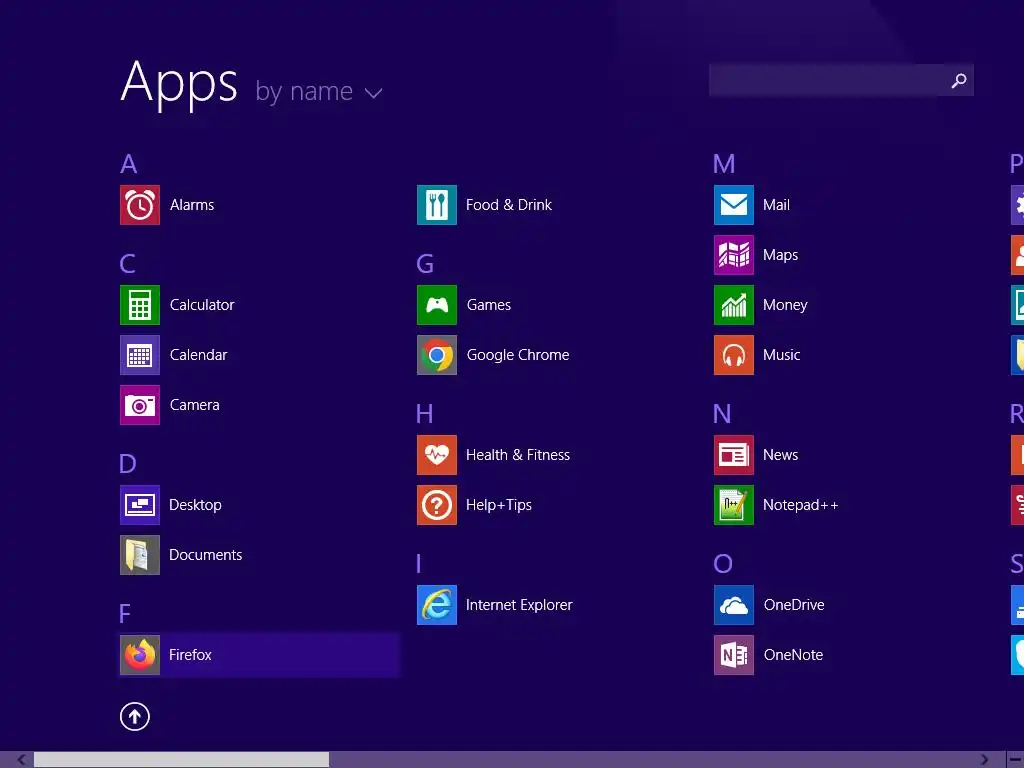Click the 'Maps' label text
This screenshot has height=768, width=1024.
click(x=780, y=255)
